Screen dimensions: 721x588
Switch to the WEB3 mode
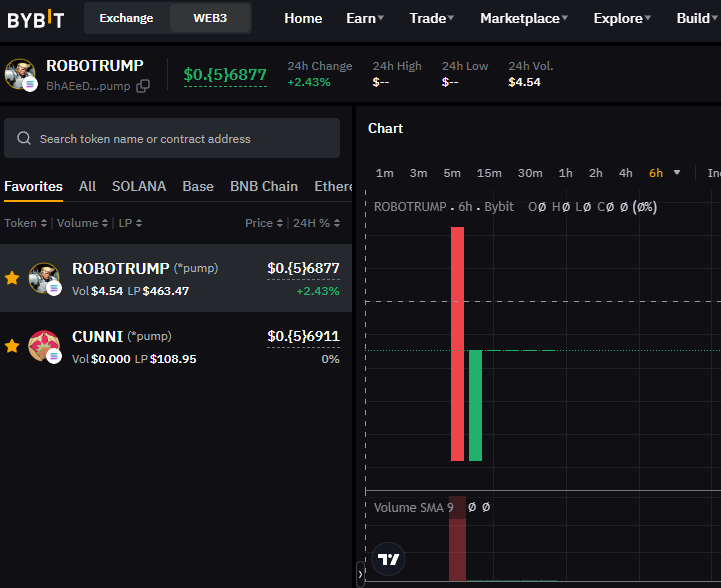(x=210, y=18)
